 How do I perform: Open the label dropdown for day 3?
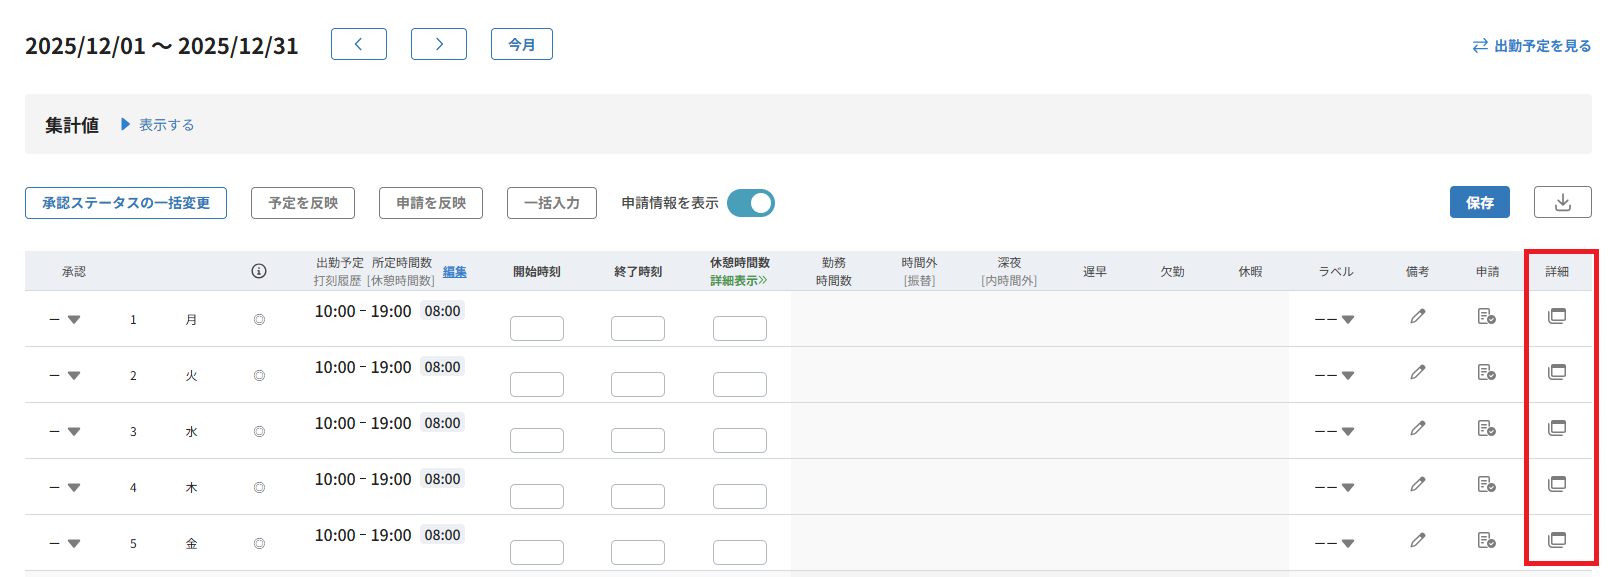coord(1334,432)
